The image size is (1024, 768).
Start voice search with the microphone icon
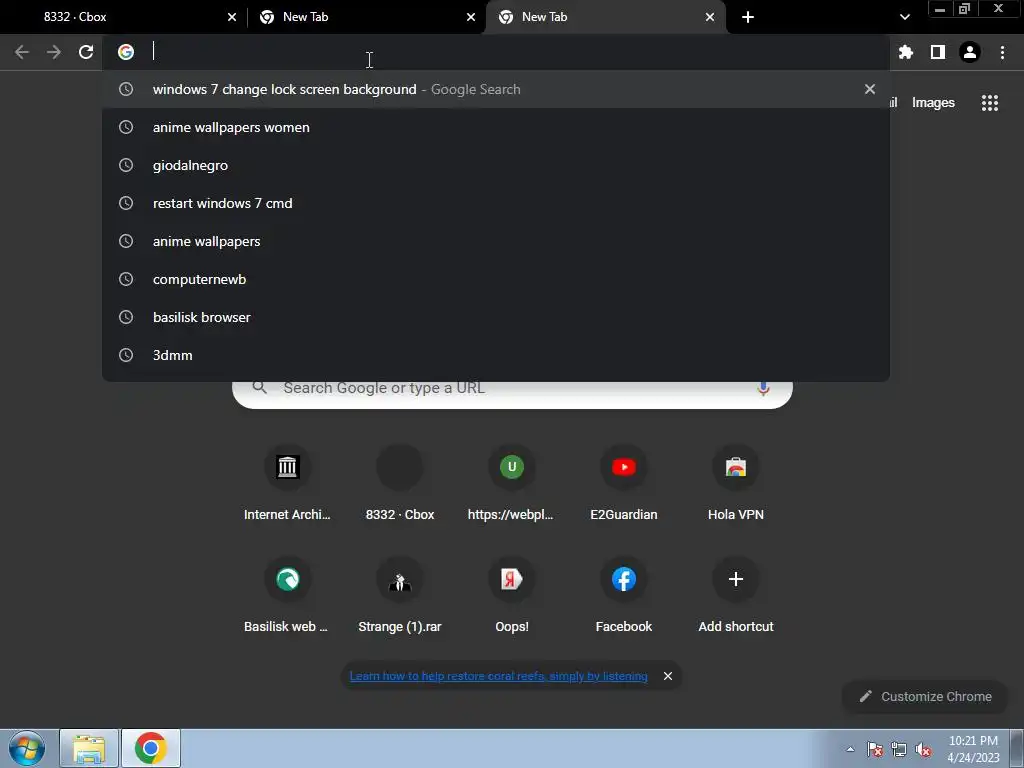[763, 388]
